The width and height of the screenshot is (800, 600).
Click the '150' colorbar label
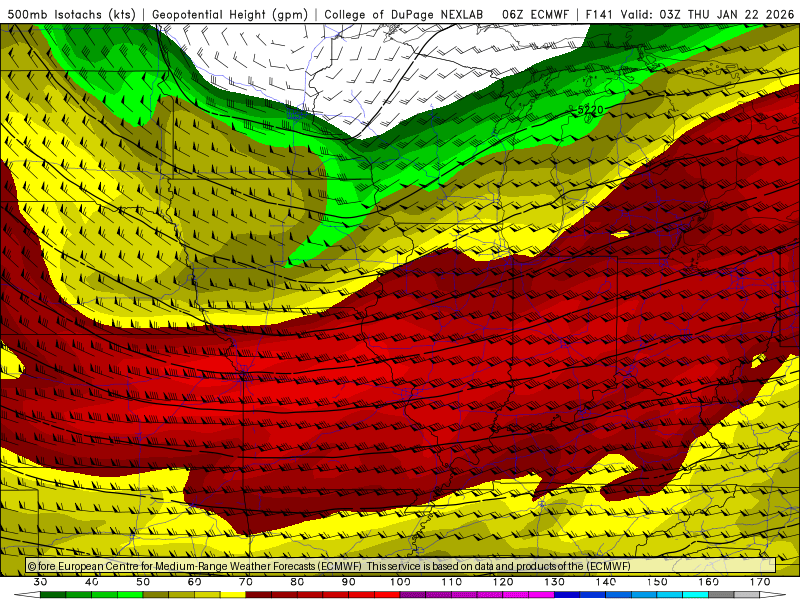657,582
